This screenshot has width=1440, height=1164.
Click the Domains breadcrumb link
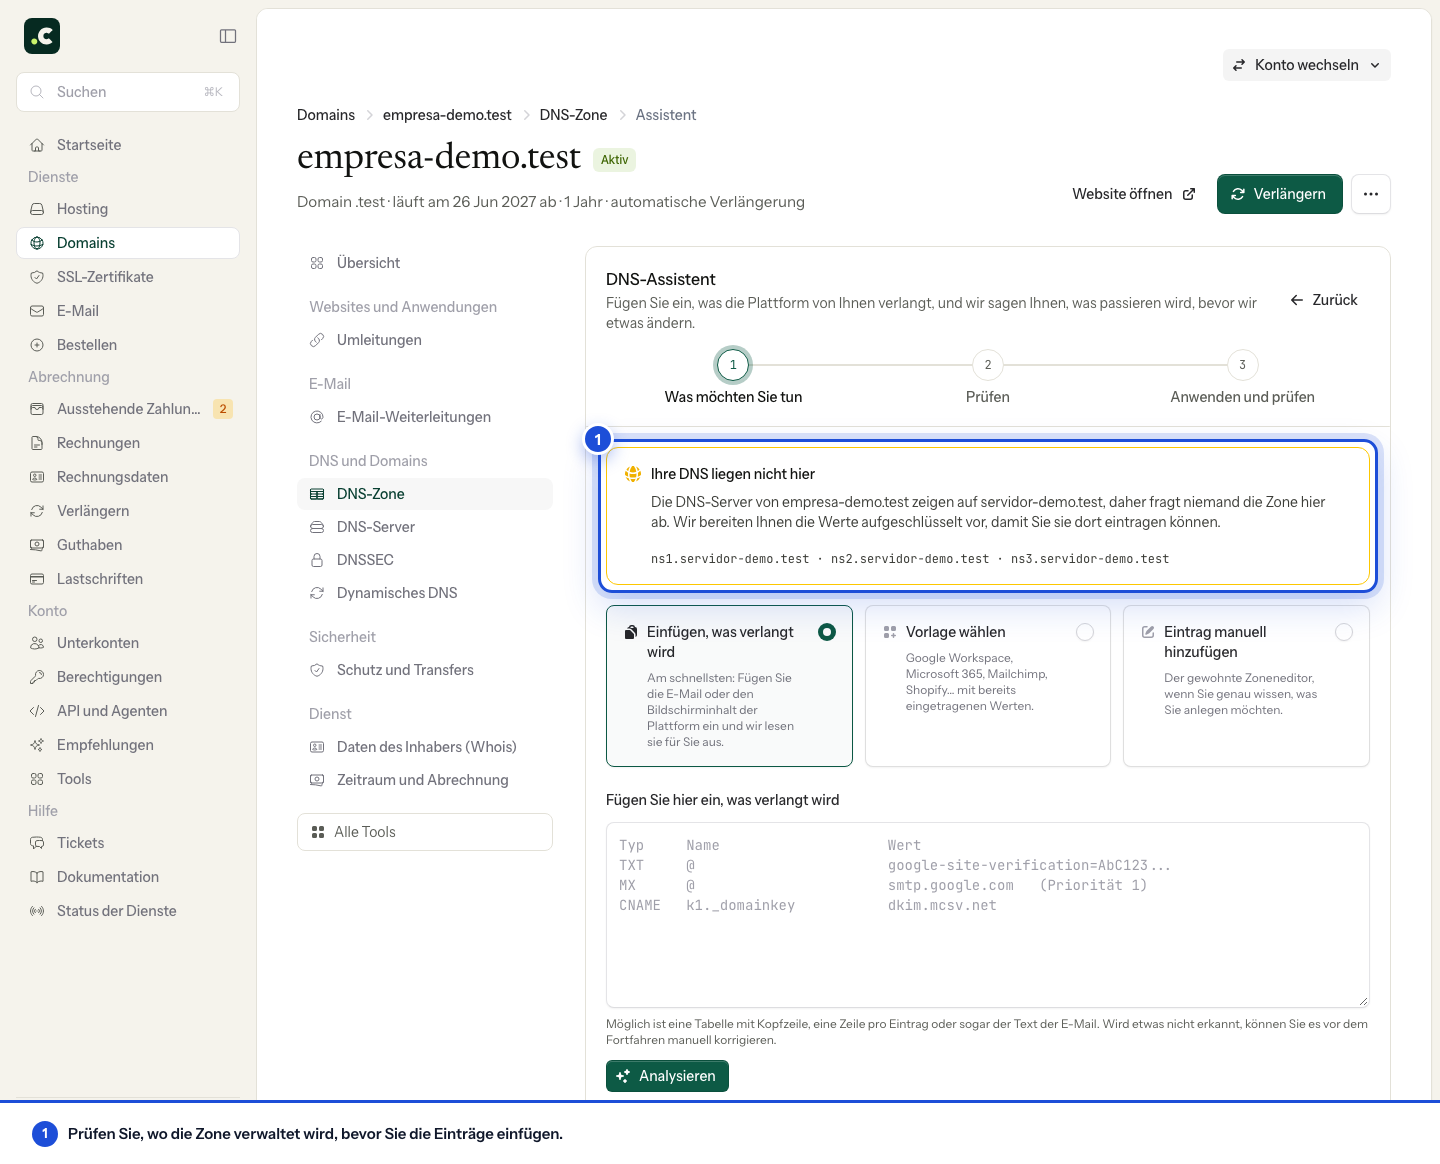pyautogui.click(x=326, y=115)
